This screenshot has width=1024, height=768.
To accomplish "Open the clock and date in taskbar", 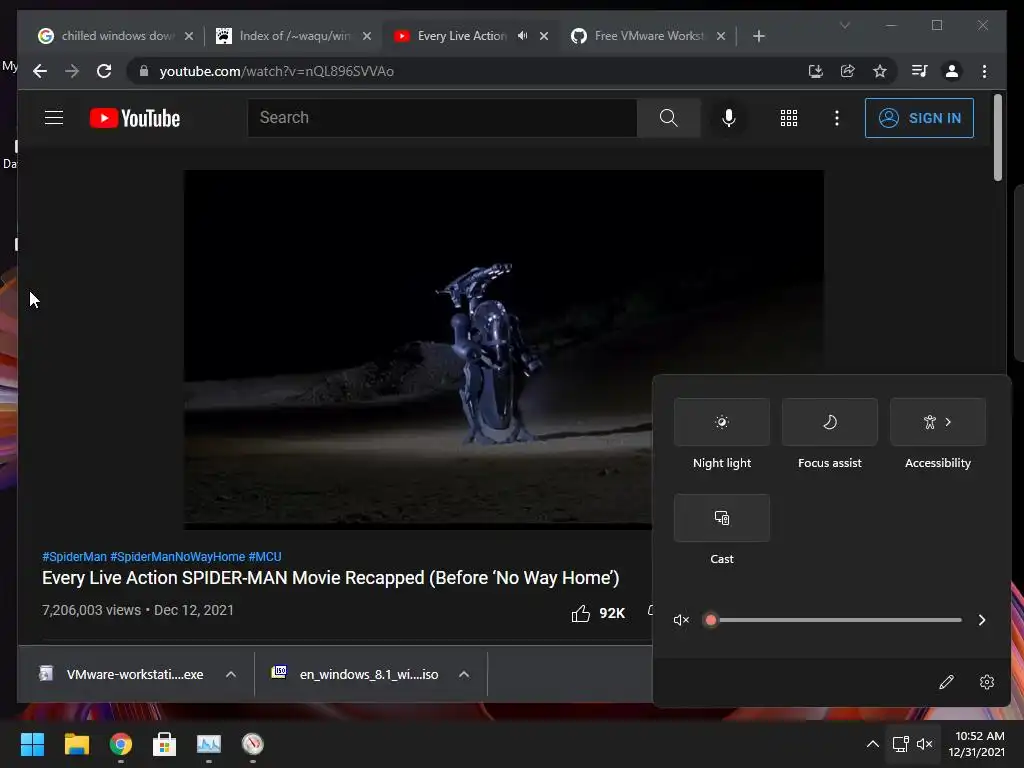I will (x=976, y=744).
